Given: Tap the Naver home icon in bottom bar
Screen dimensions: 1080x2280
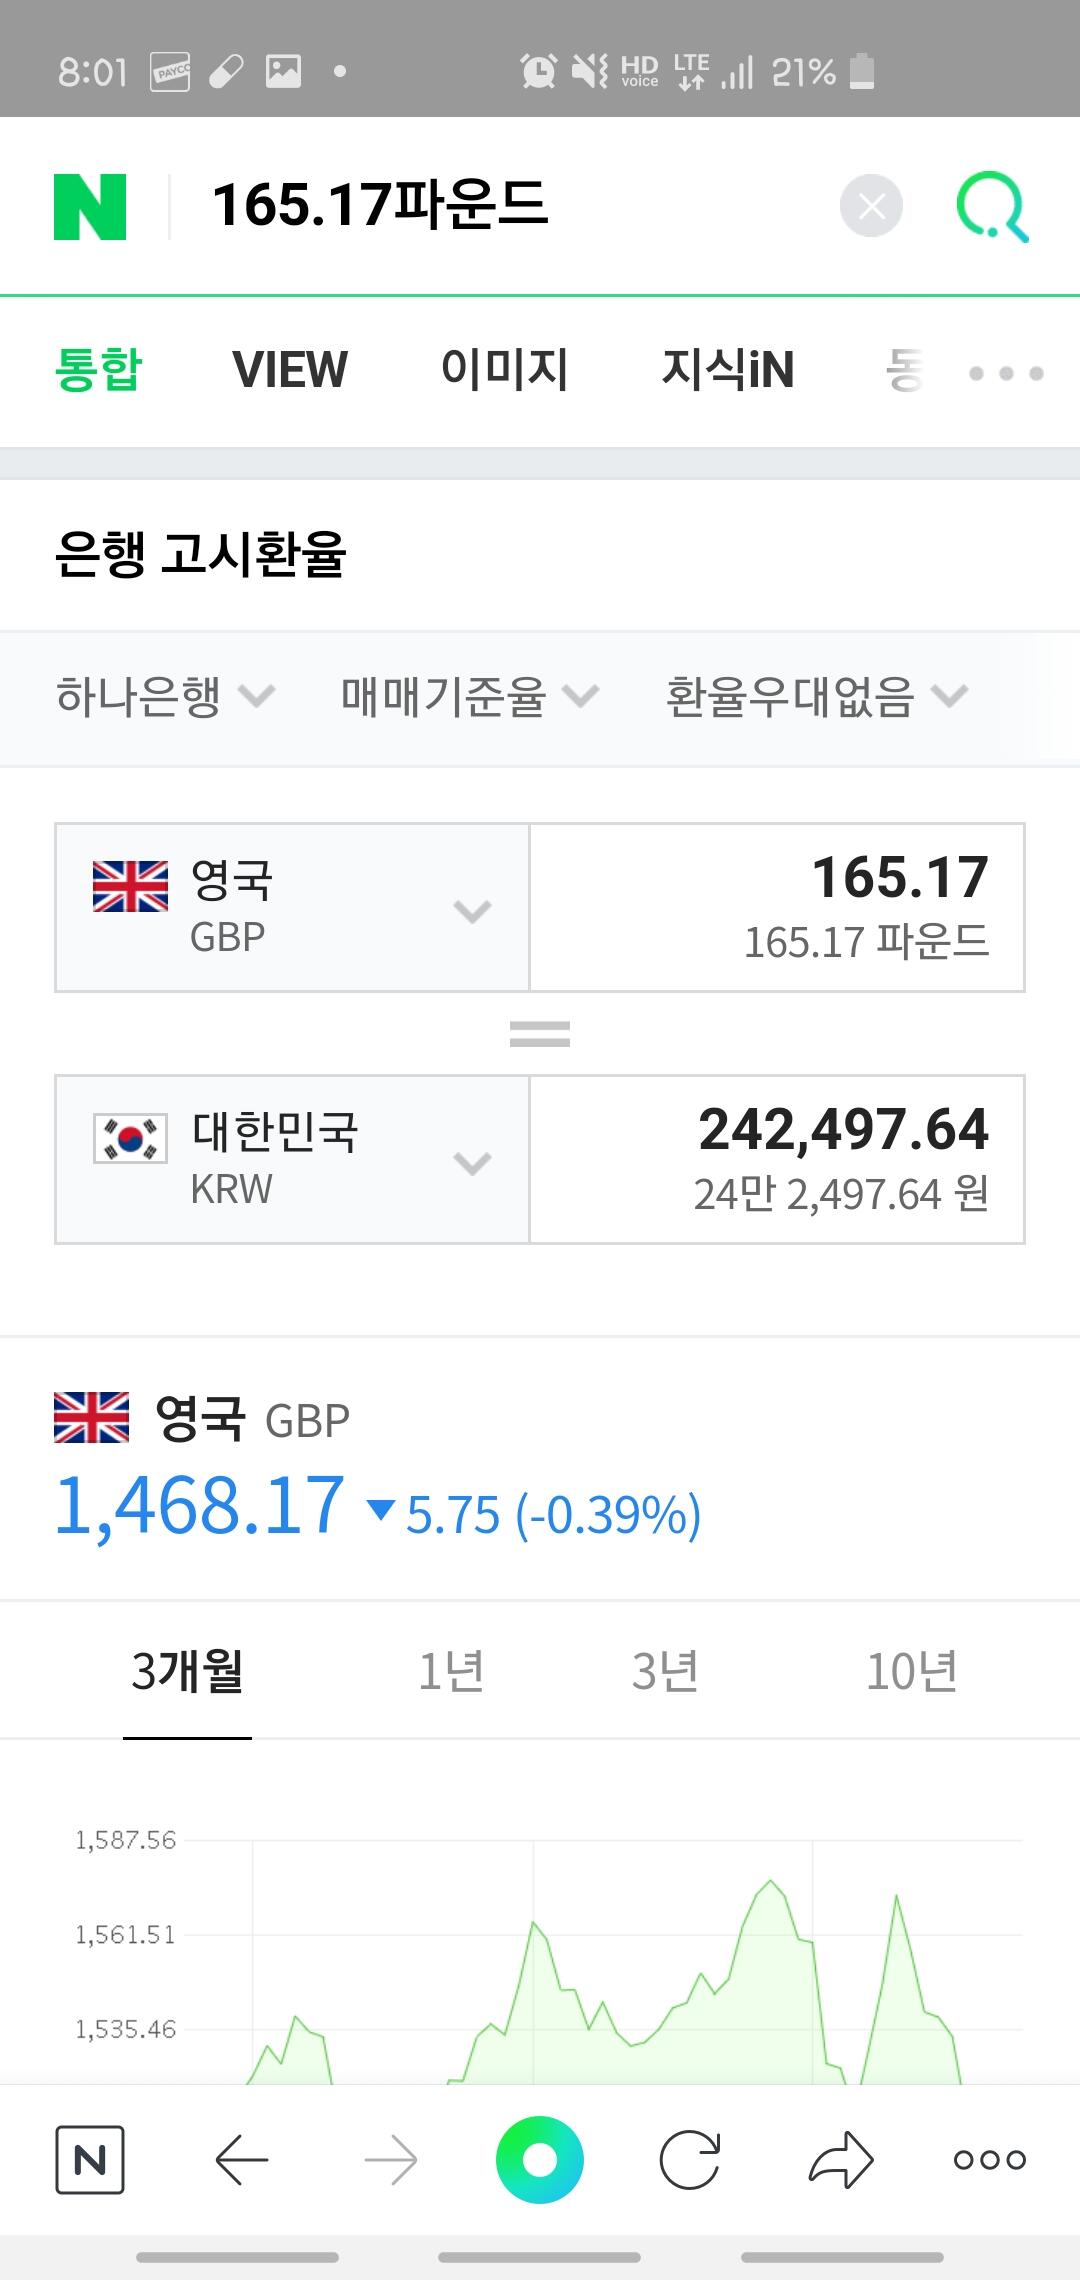Looking at the screenshot, I should (x=90, y=2161).
